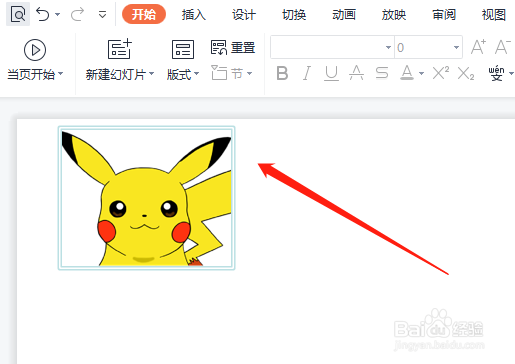Switch to the 设计 tab
515x364 pixels.
pos(243,15)
